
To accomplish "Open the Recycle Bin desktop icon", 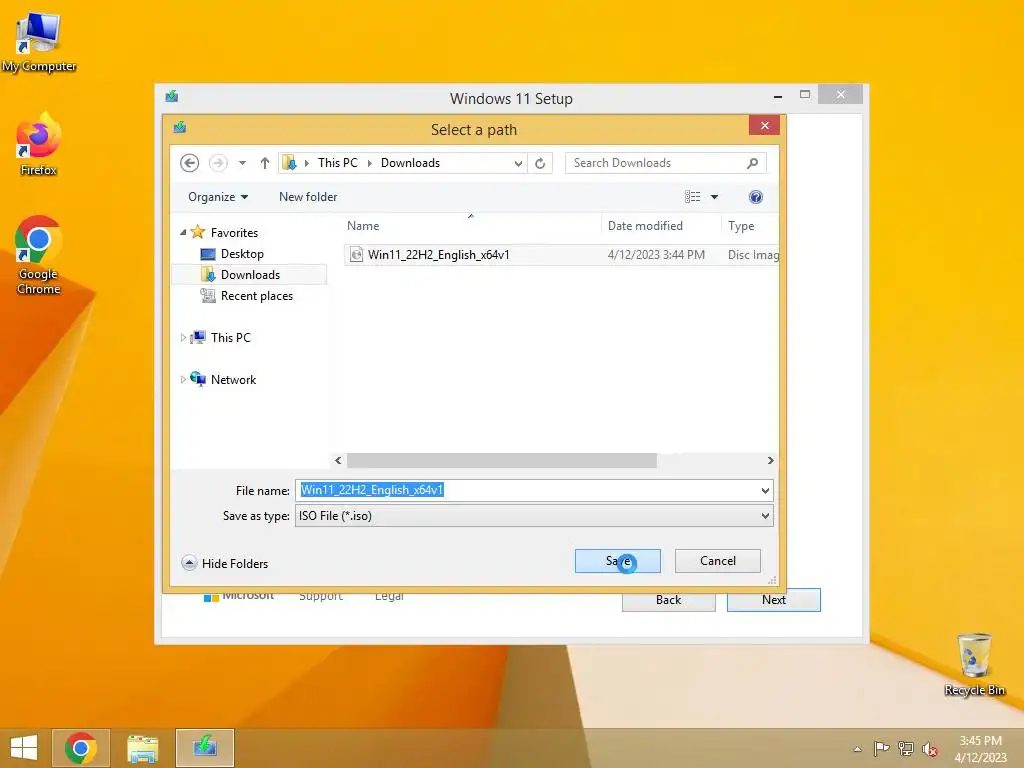I will point(974,664).
